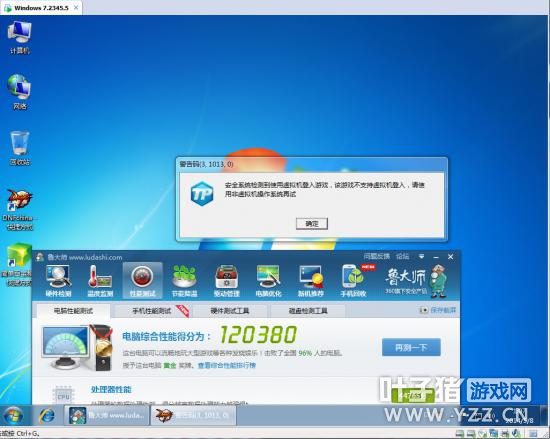Switch to 电脑性能测试 tab
550x439 pixels.
(73, 311)
